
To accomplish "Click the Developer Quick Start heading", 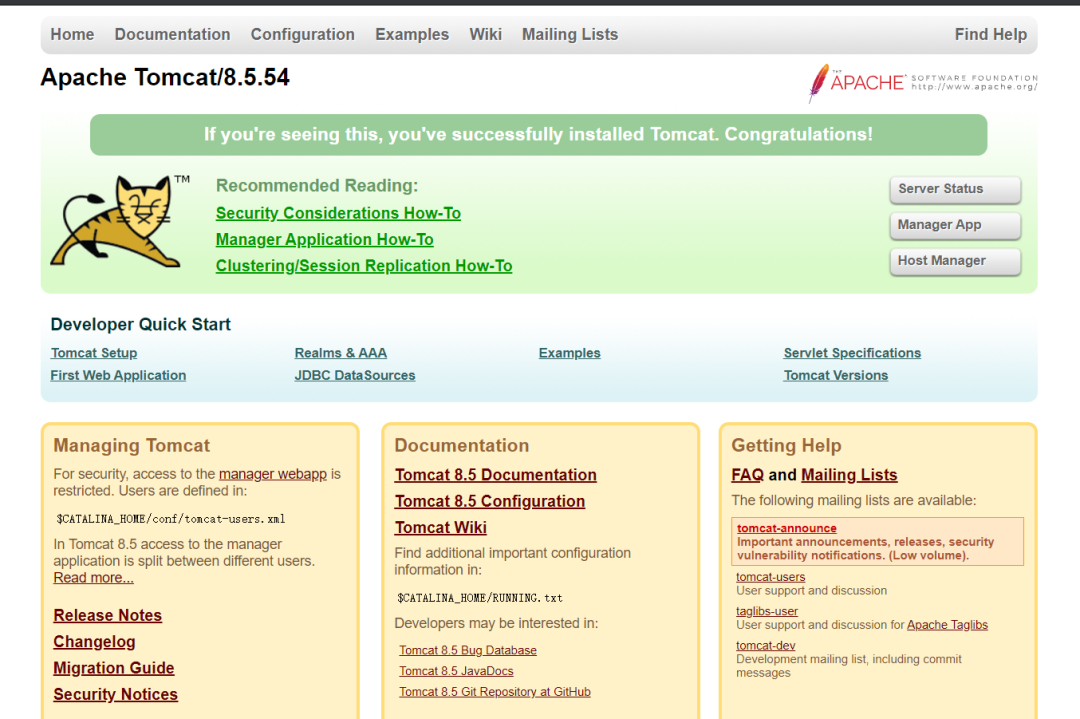I will (x=141, y=324).
